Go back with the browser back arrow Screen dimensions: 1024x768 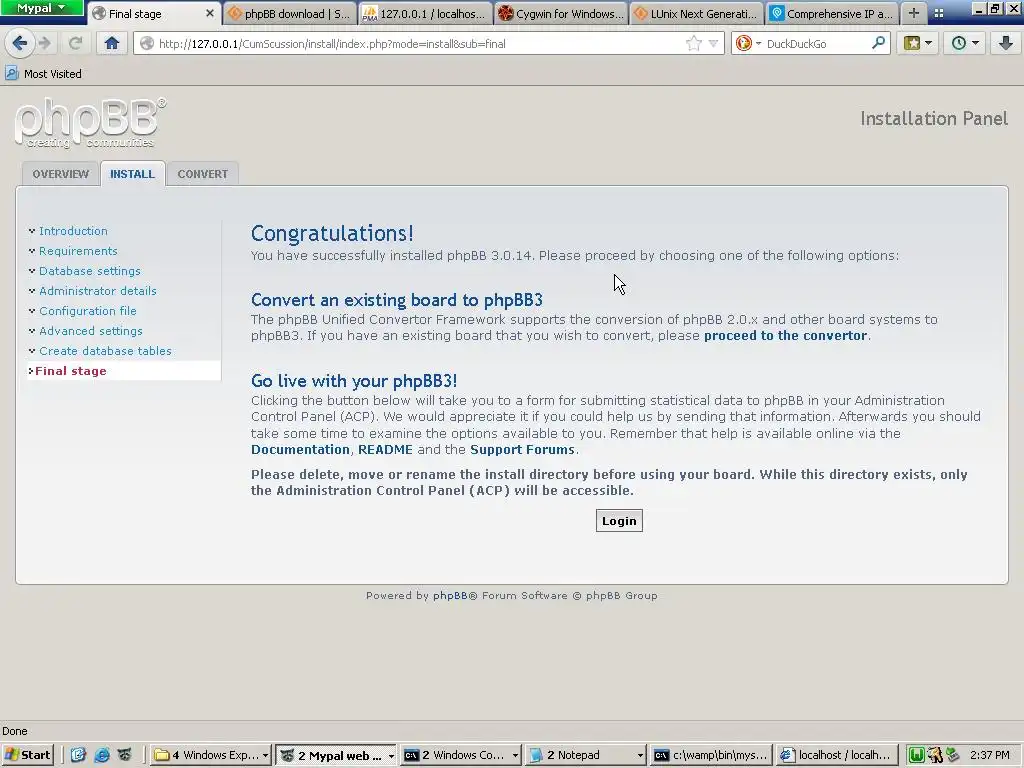pyautogui.click(x=20, y=44)
